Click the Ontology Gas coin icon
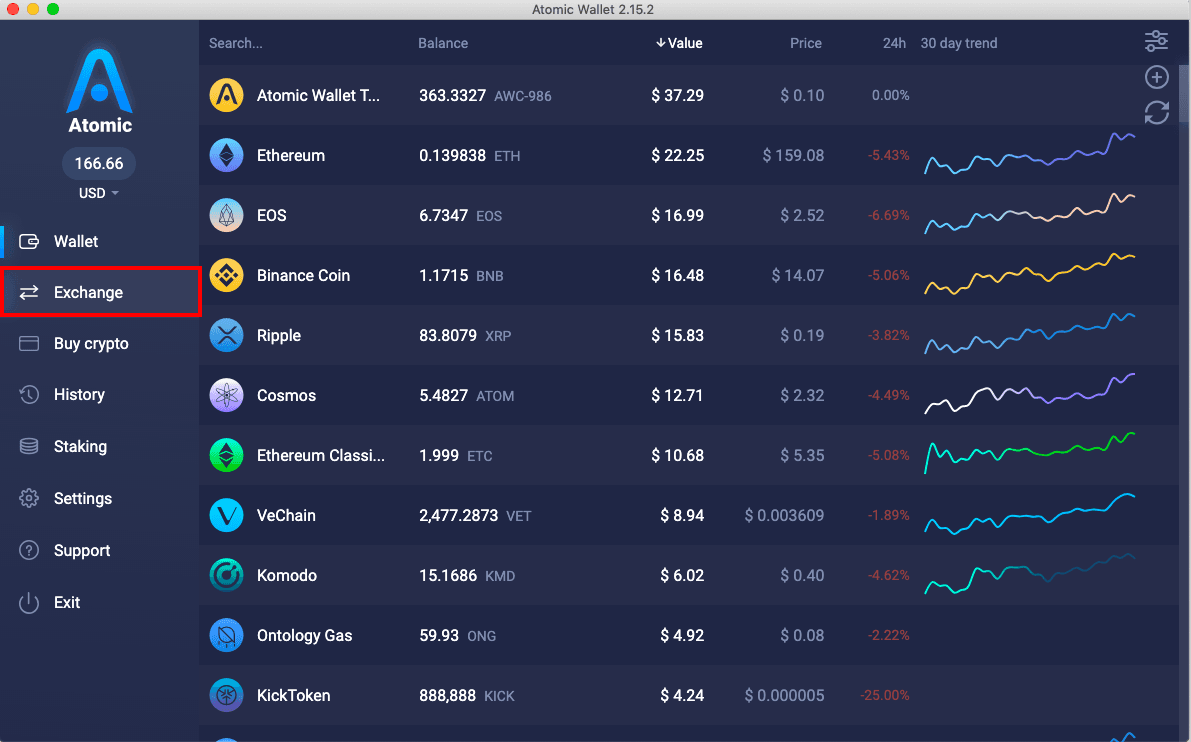This screenshot has width=1191, height=742. [x=226, y=636]
